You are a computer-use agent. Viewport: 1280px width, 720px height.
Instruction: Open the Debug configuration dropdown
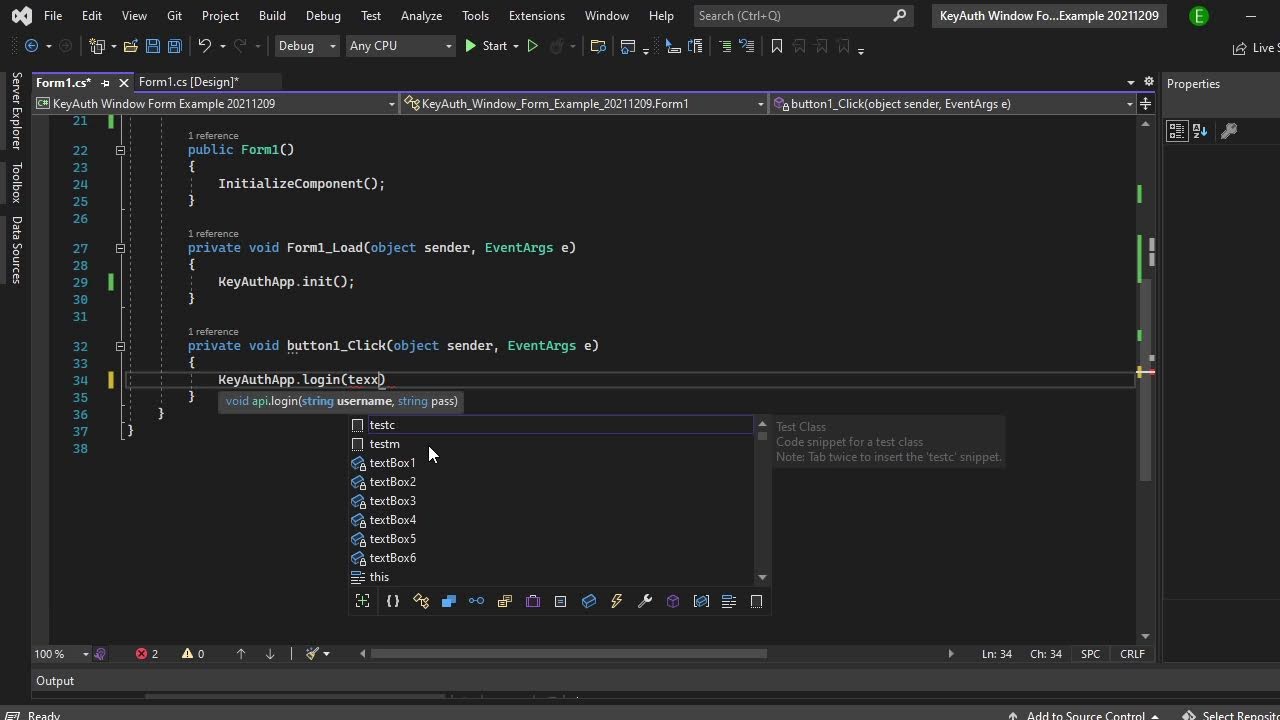[307, 46]
